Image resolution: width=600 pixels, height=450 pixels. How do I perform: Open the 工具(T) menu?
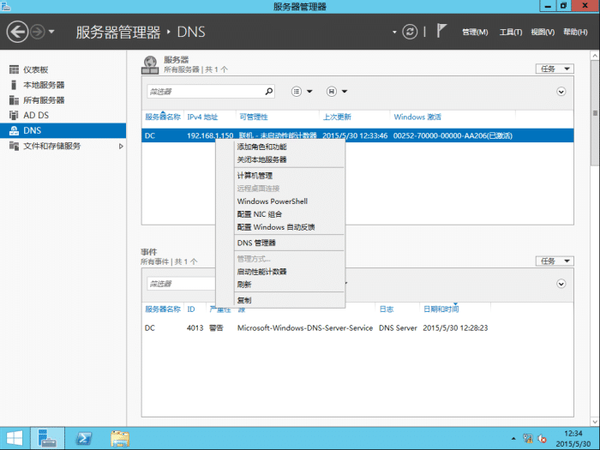(510, 32)
